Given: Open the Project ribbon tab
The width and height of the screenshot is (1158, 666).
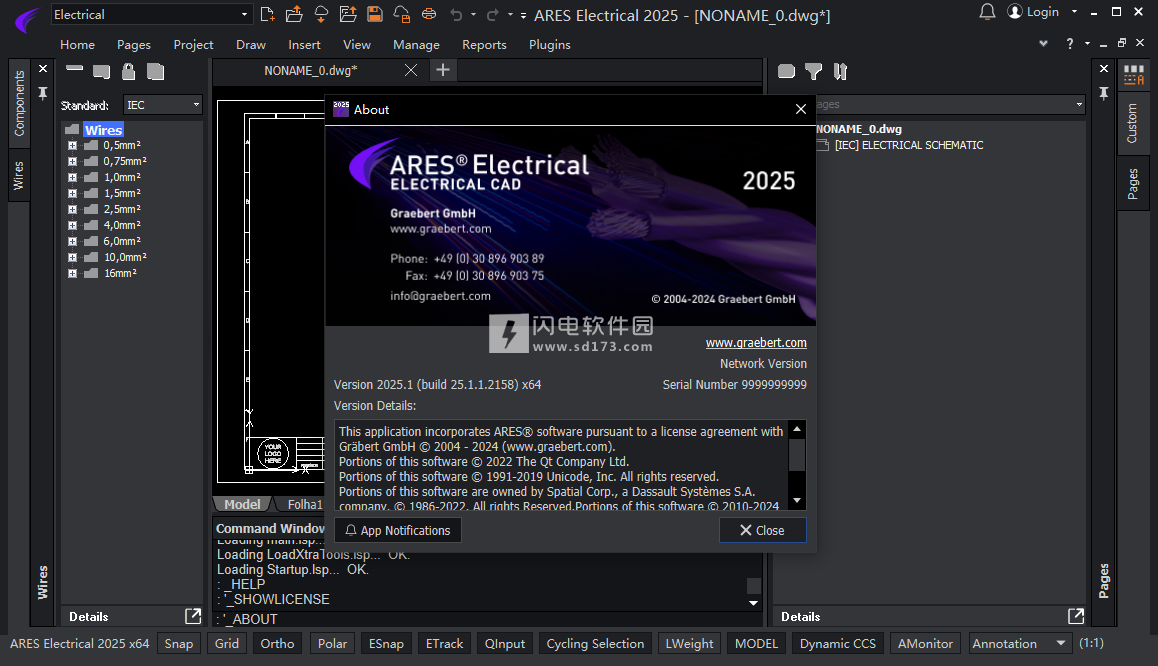Looking at the screenshot, I should (x=193, y=45).
